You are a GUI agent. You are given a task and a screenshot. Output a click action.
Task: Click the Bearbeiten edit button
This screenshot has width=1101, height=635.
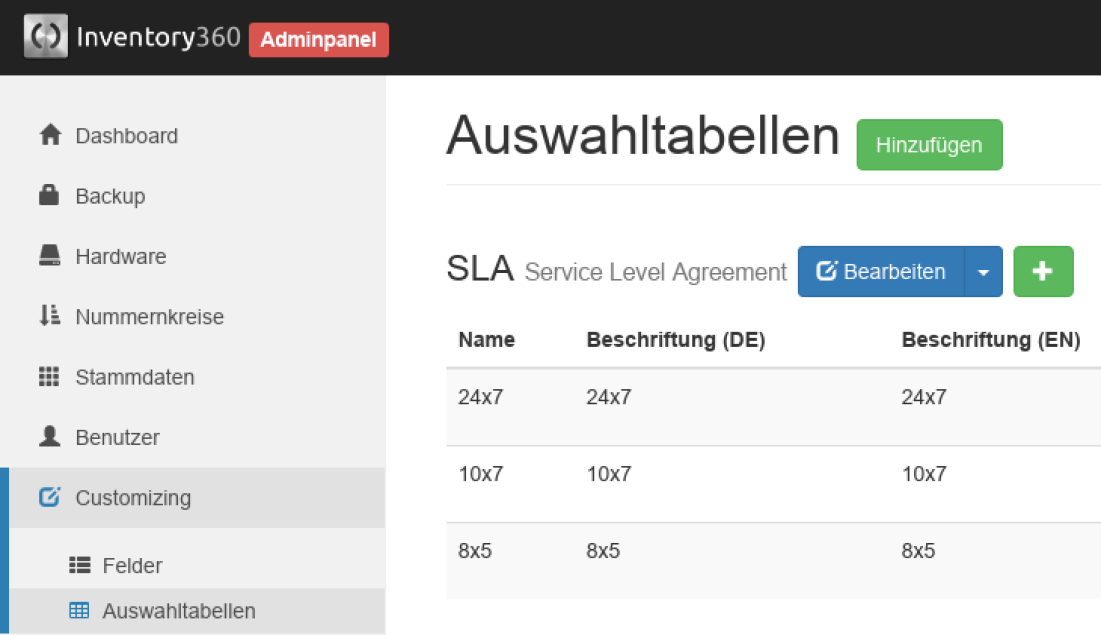tap(881, 272)
